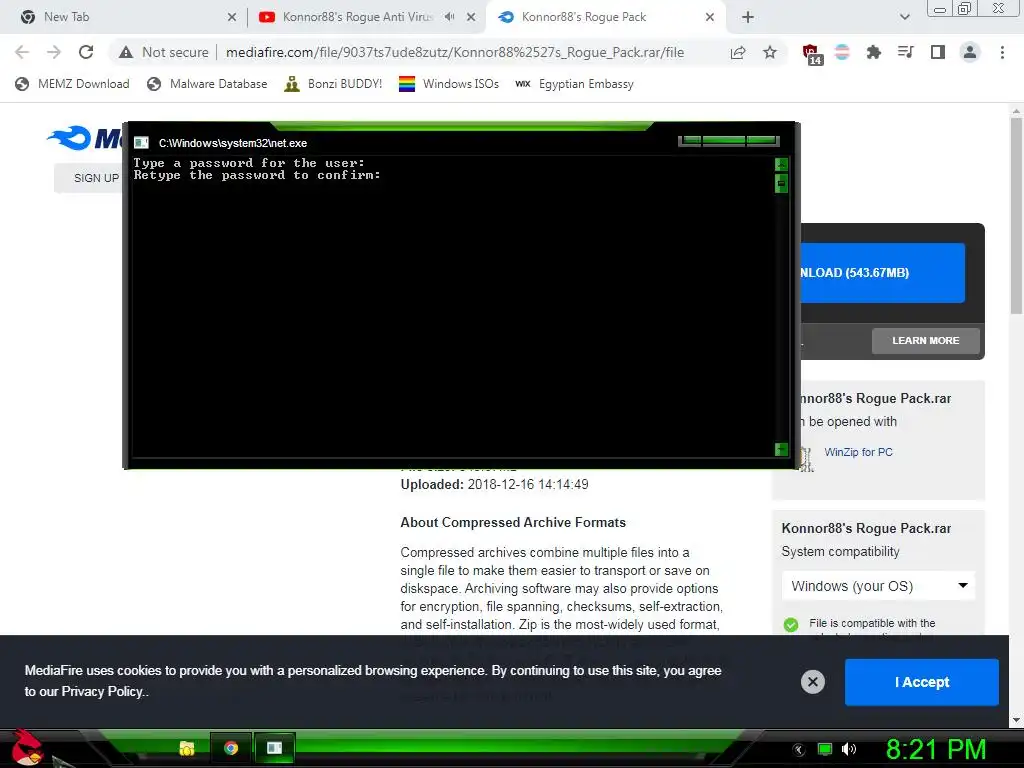Show hidden system tray icons

[799, 750]
